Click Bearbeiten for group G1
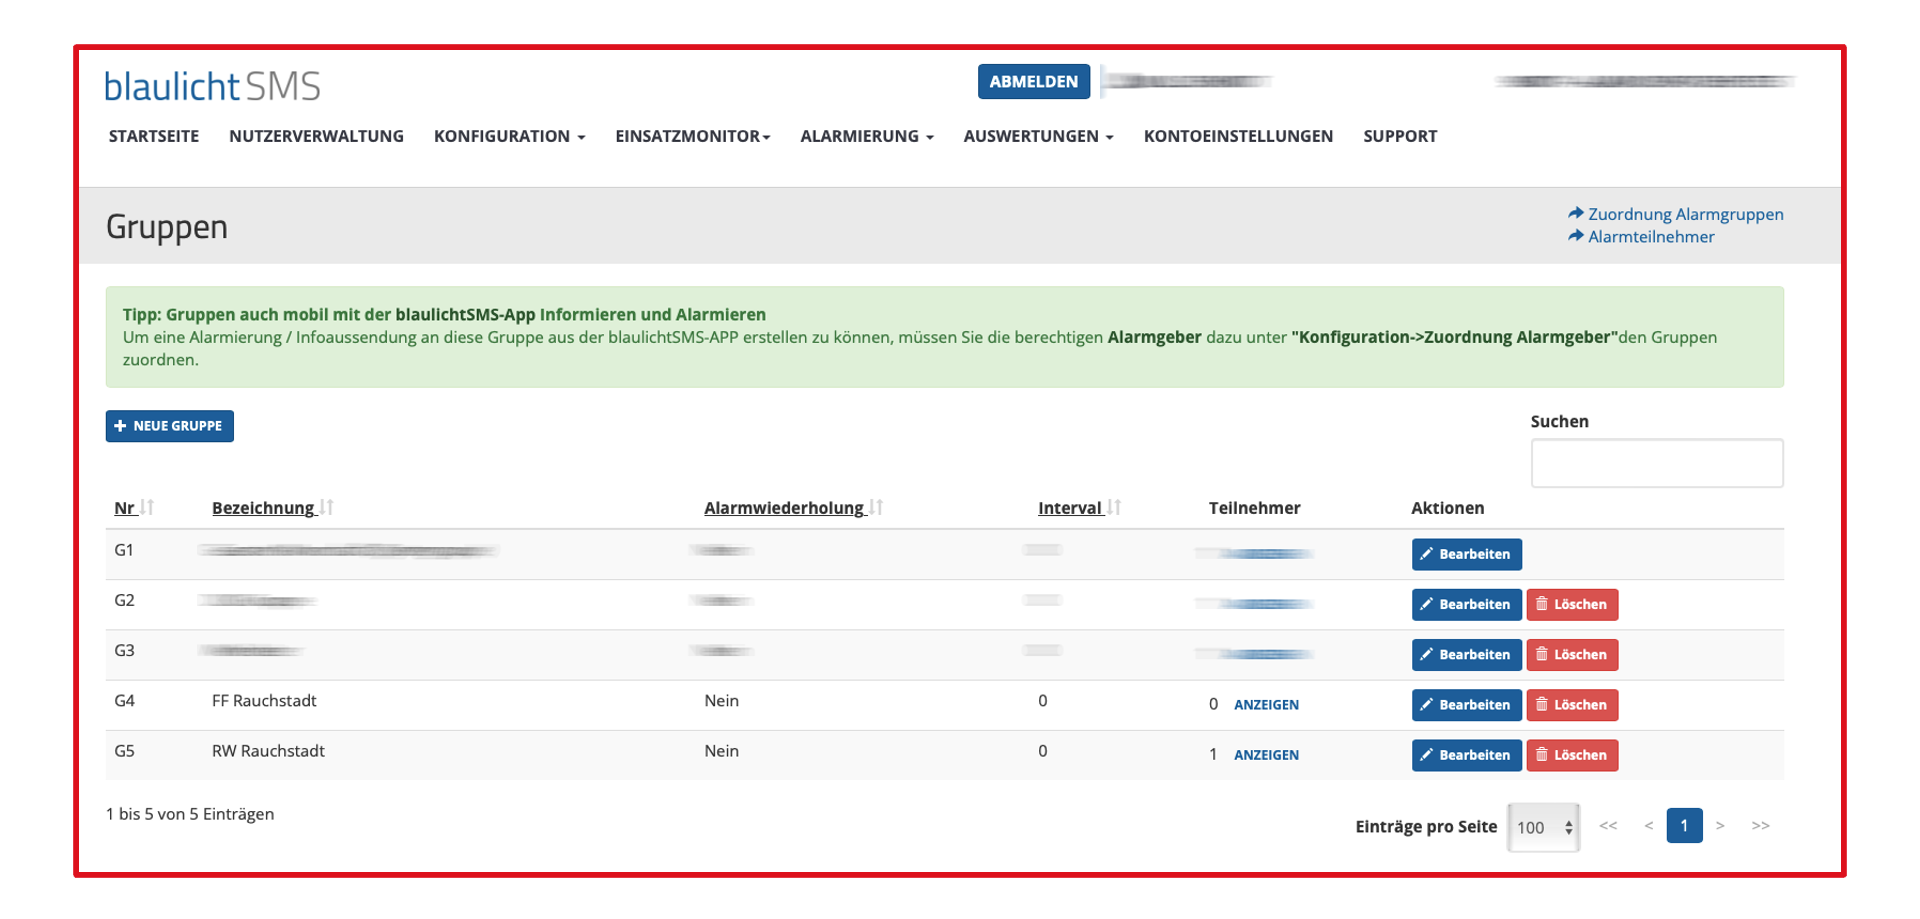 [1466, 554]
